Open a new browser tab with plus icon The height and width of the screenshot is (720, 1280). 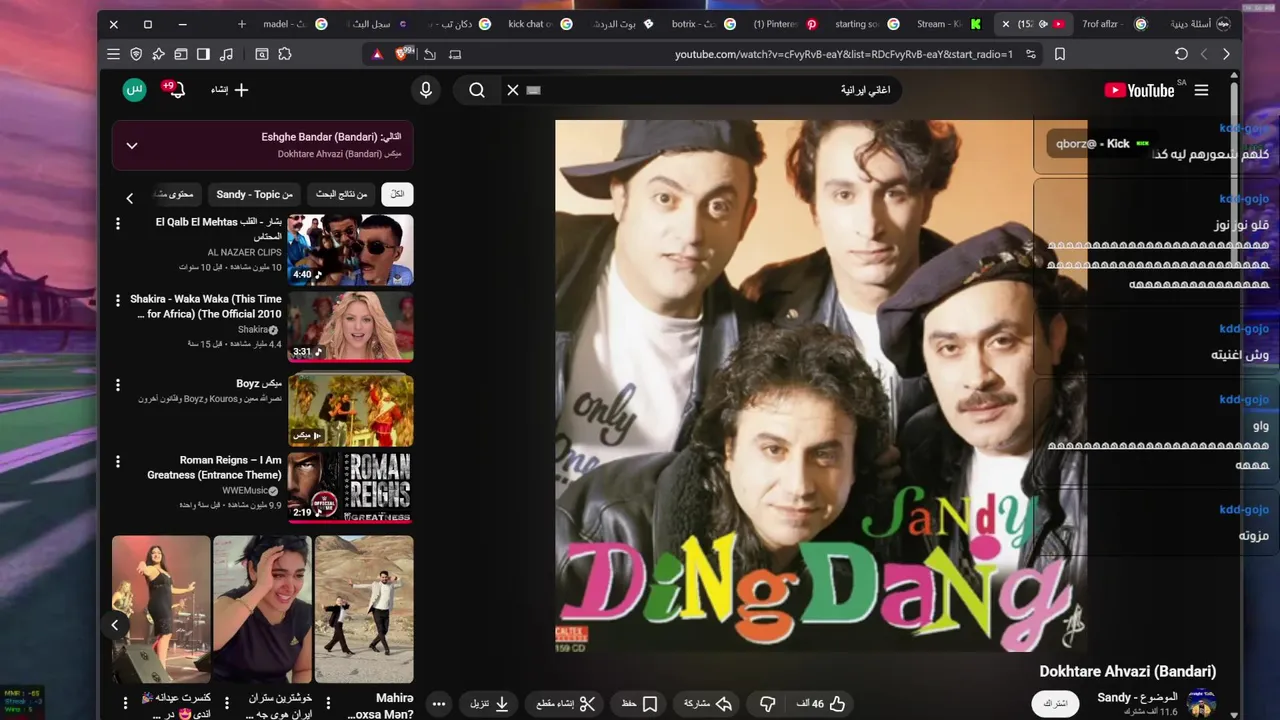(x=242, y=24)
